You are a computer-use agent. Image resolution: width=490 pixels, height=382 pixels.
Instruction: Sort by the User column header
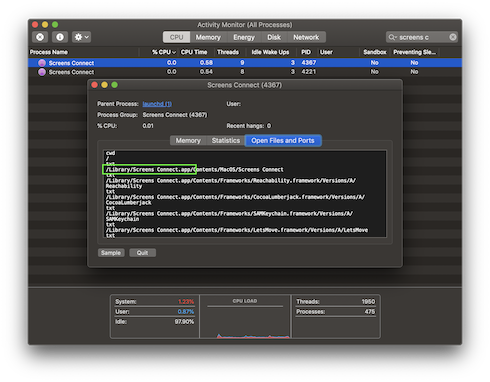(x=326, y=52)
